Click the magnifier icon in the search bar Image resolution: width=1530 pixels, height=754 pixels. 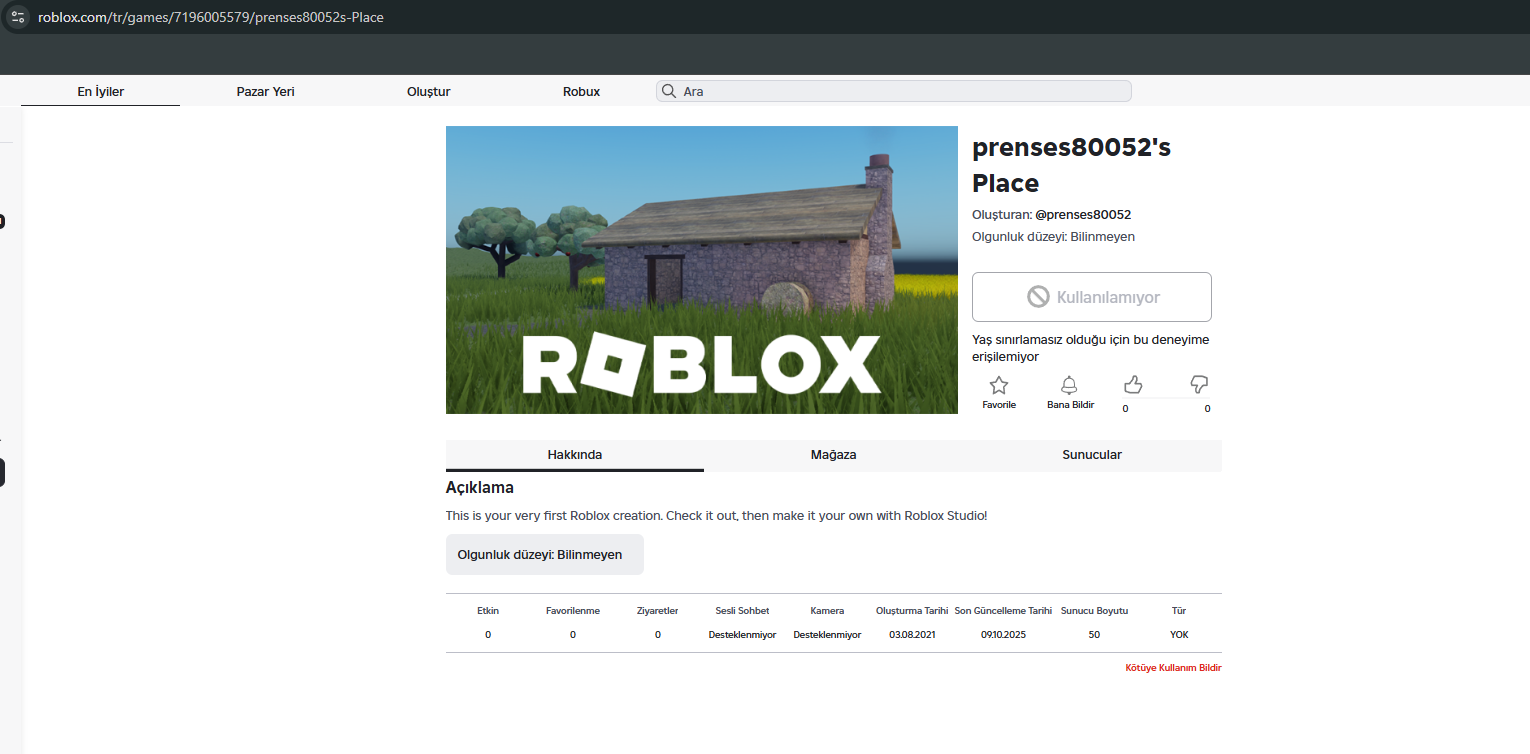[x=669, y=91]
